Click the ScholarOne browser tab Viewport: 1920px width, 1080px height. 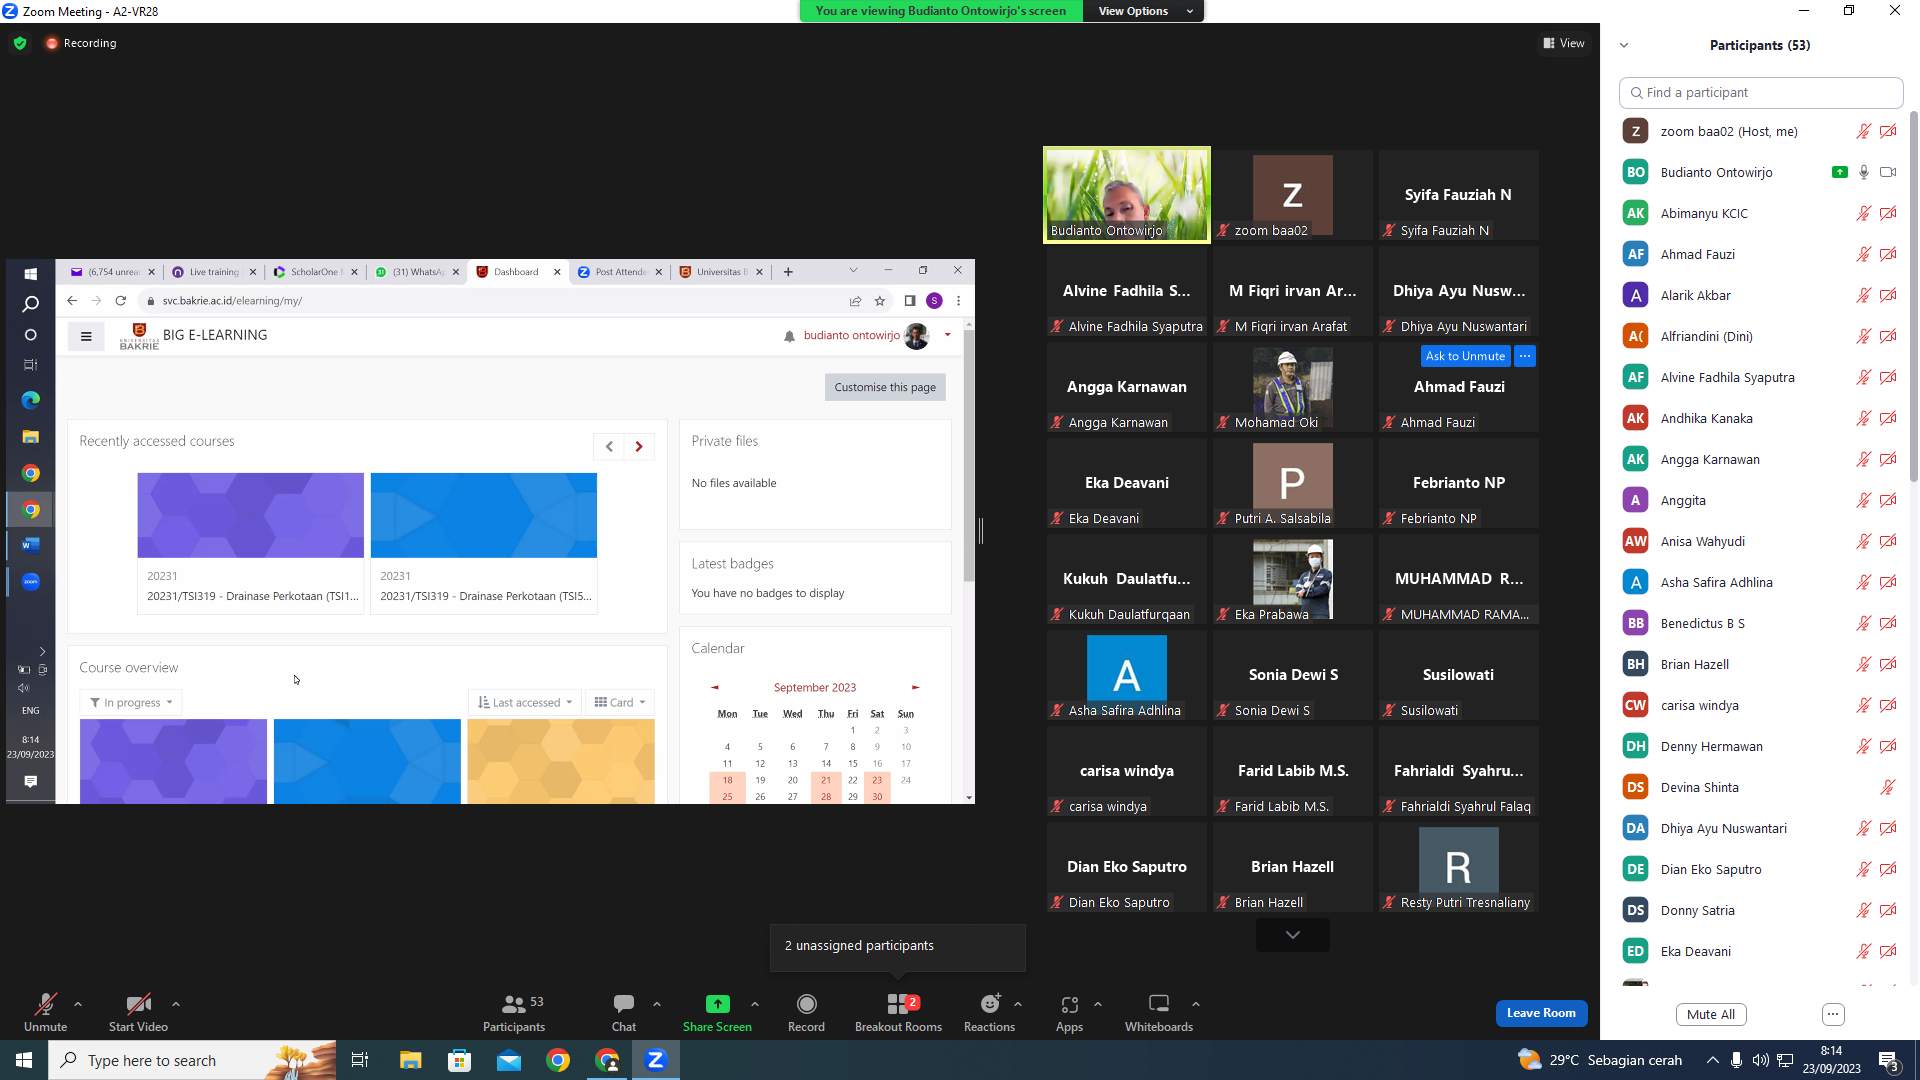pos(314,272)
